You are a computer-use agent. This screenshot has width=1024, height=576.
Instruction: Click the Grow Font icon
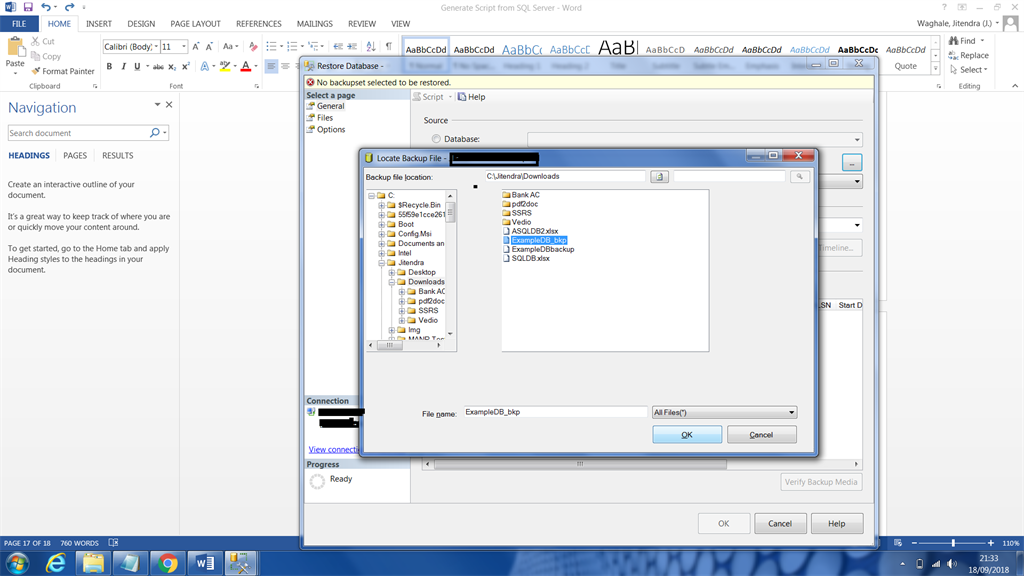pos(195,46)
